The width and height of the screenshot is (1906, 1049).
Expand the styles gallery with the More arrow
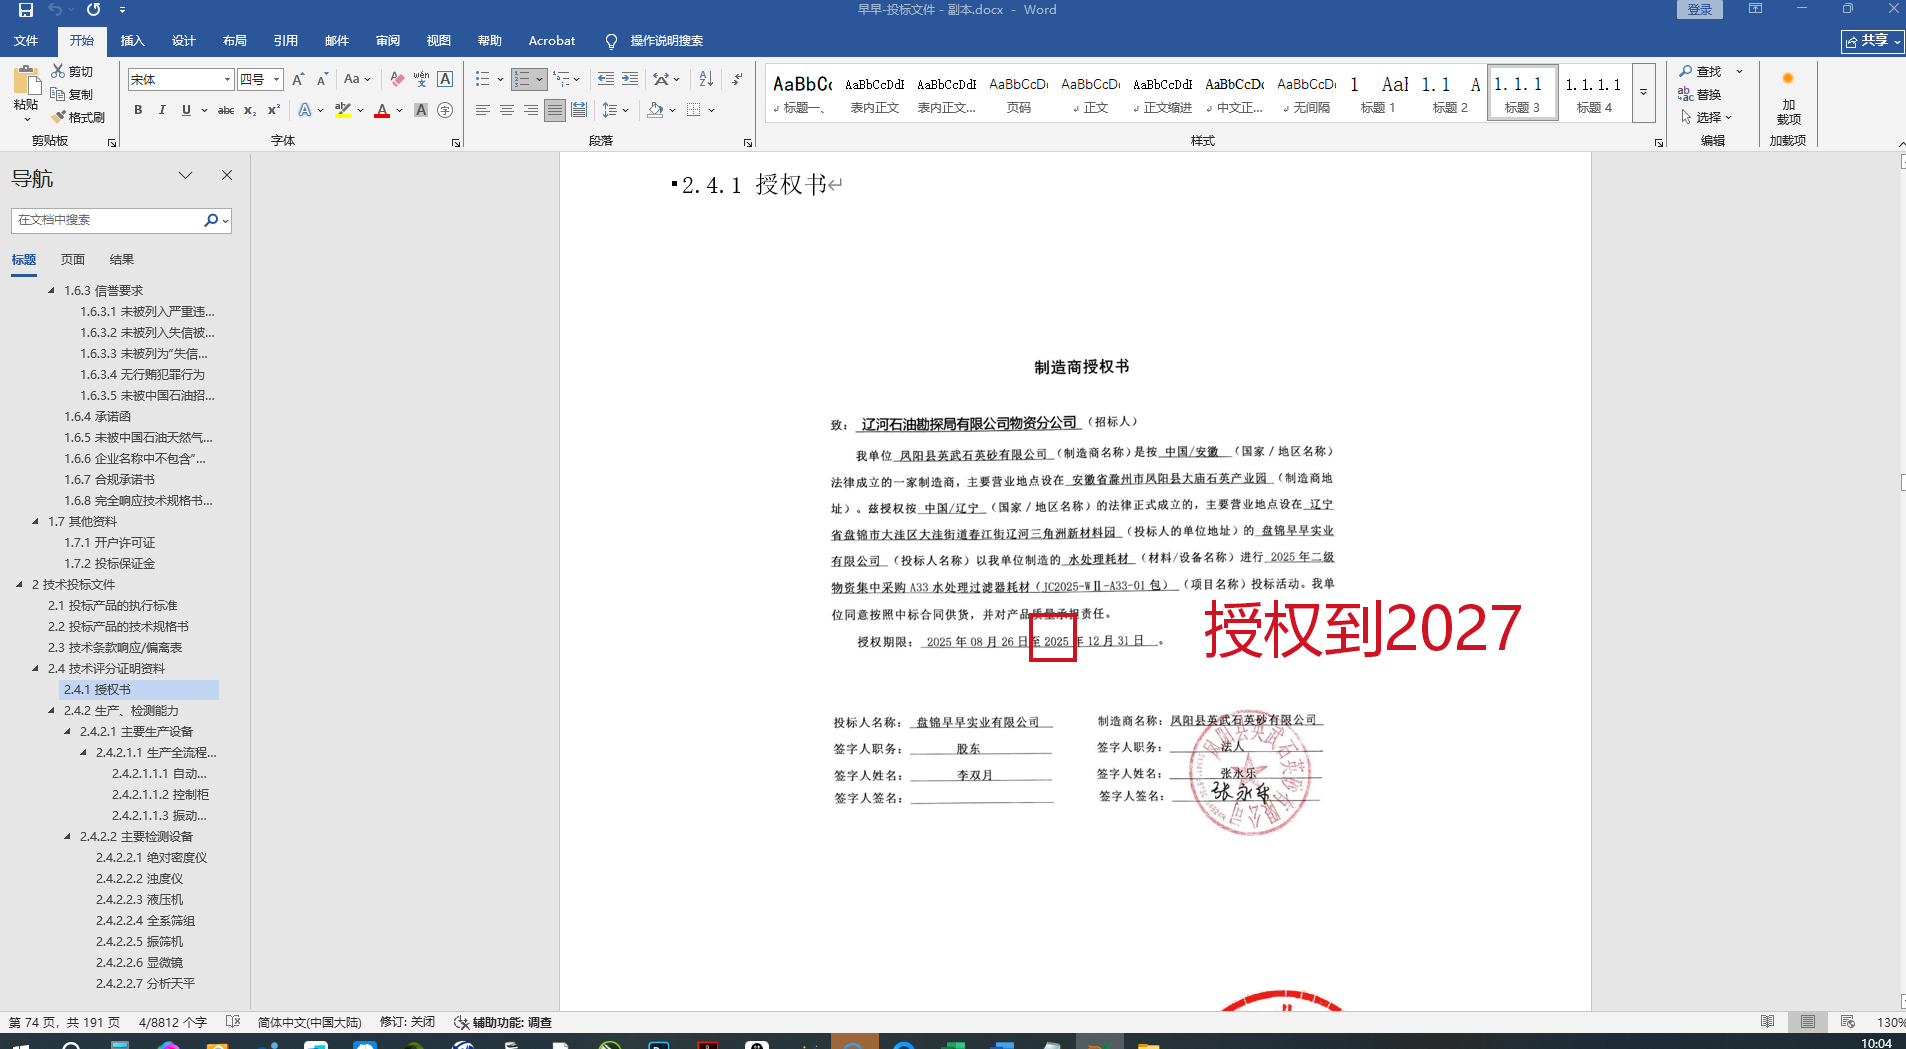(1643, 92)
